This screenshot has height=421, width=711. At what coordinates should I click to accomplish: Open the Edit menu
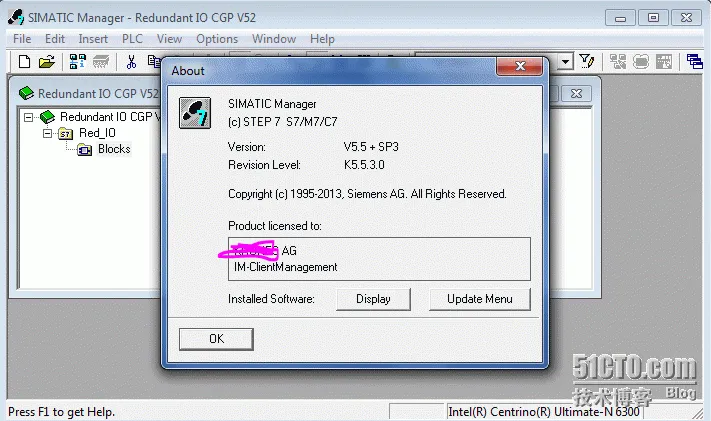[55, 39]
